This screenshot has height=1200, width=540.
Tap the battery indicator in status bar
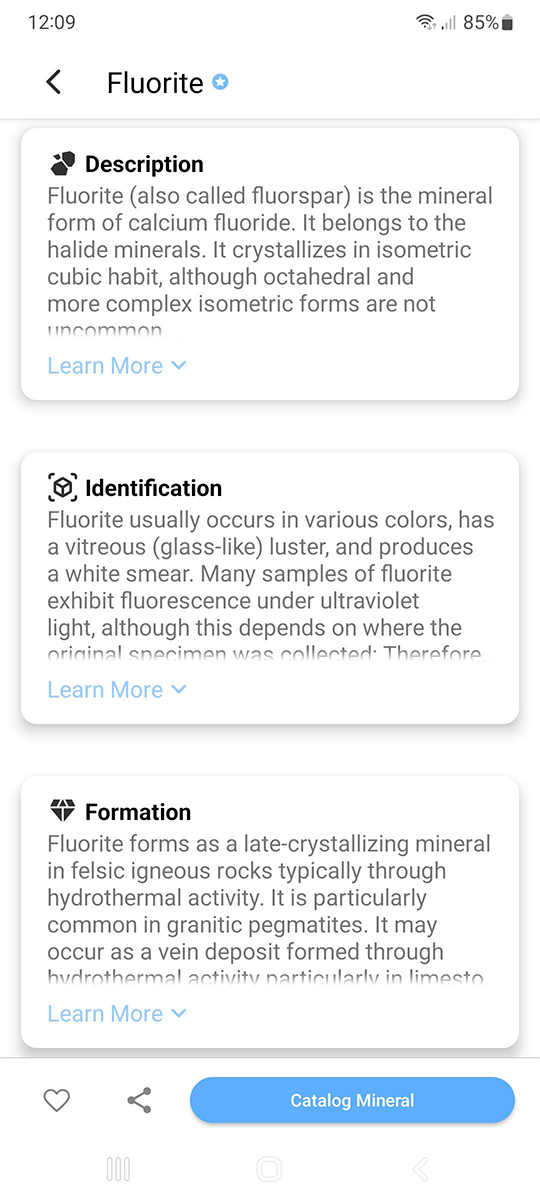(x=507, y=22)
